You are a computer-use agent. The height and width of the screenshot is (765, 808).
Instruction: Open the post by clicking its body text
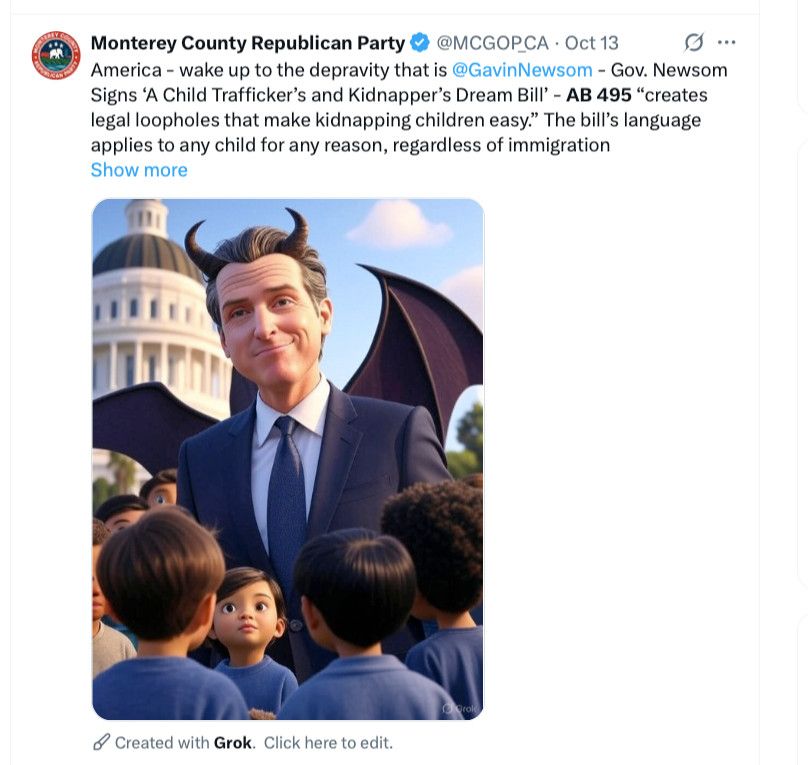point(409,108)
